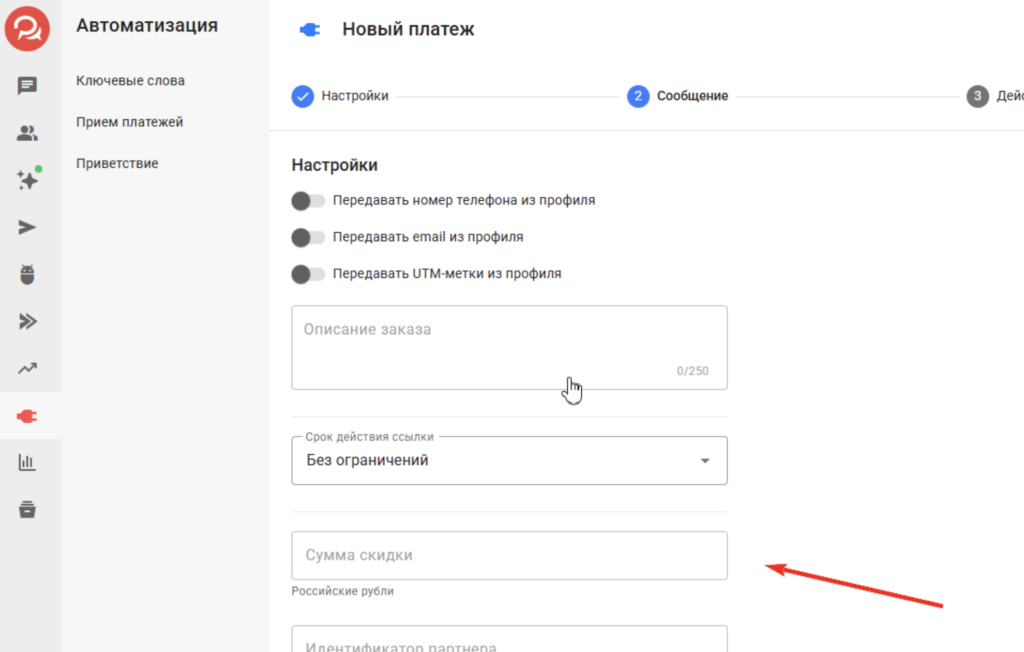Image resolution: width=1024 pixels, height=652 pixels.
Task: Click the red chat logo icon
Action: [28, 27]
